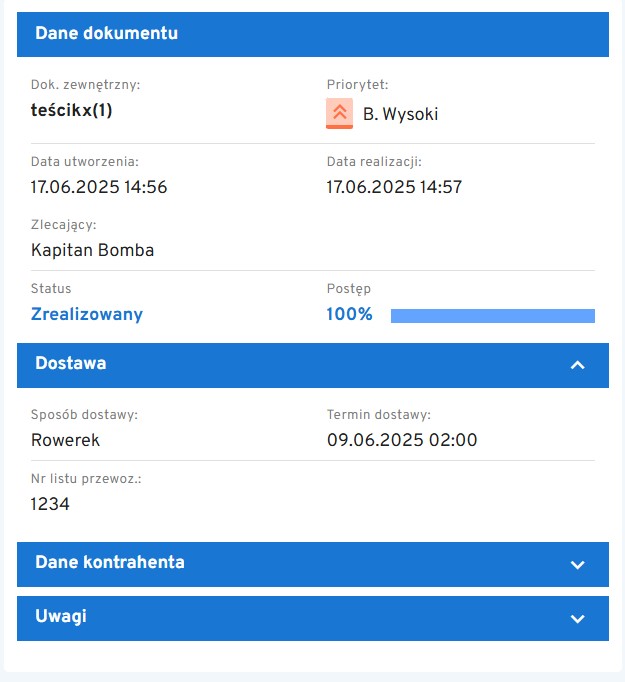Expand the Uwagi section chevron
Image resolution: width=625 pixels, height=682 pixels.
click(577, 618)
